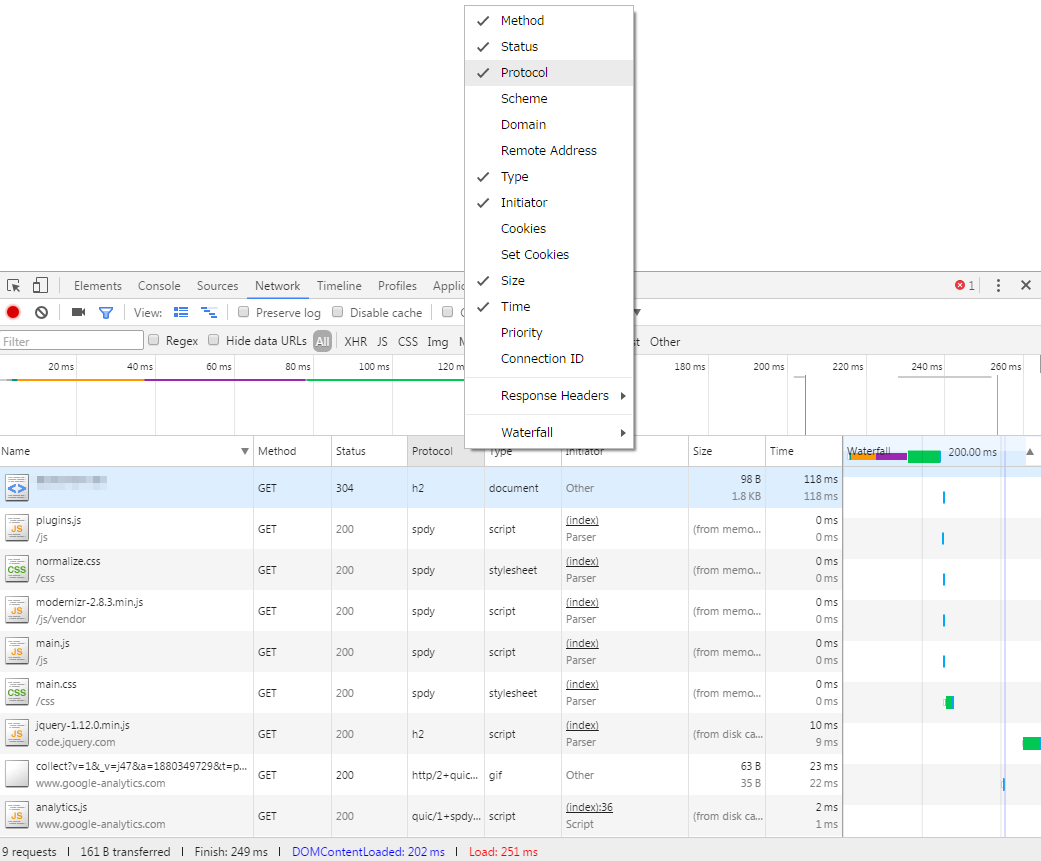Switch to the Console tab
The width and height of the screenshot is (1041, 861).
(159, 285)
